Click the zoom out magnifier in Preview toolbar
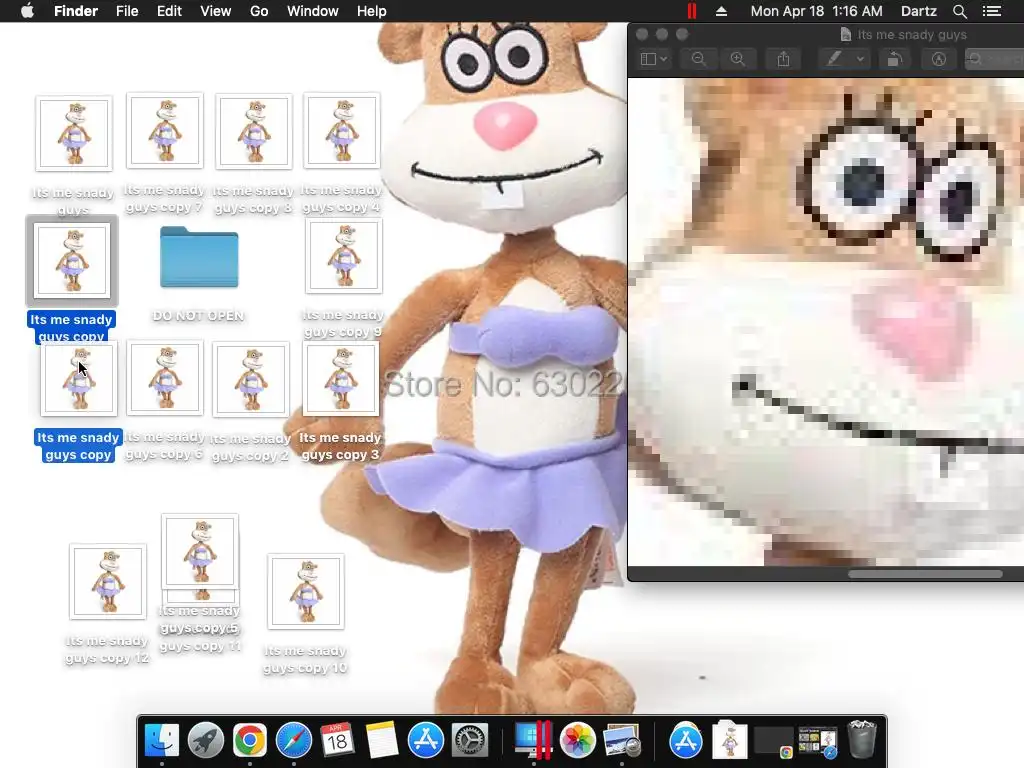1024x768 pixels. click(x=698, y=59)
